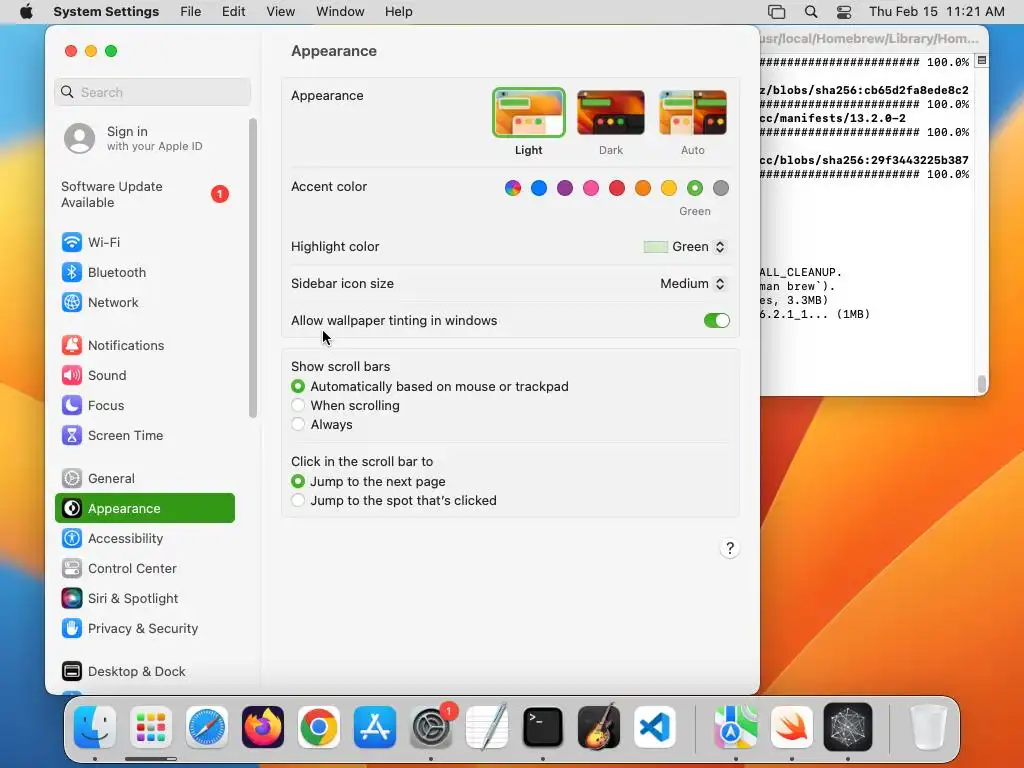Screen dimensions: 1024x768
Task: Open Trash from the Dock
Action: pos(929,728)
